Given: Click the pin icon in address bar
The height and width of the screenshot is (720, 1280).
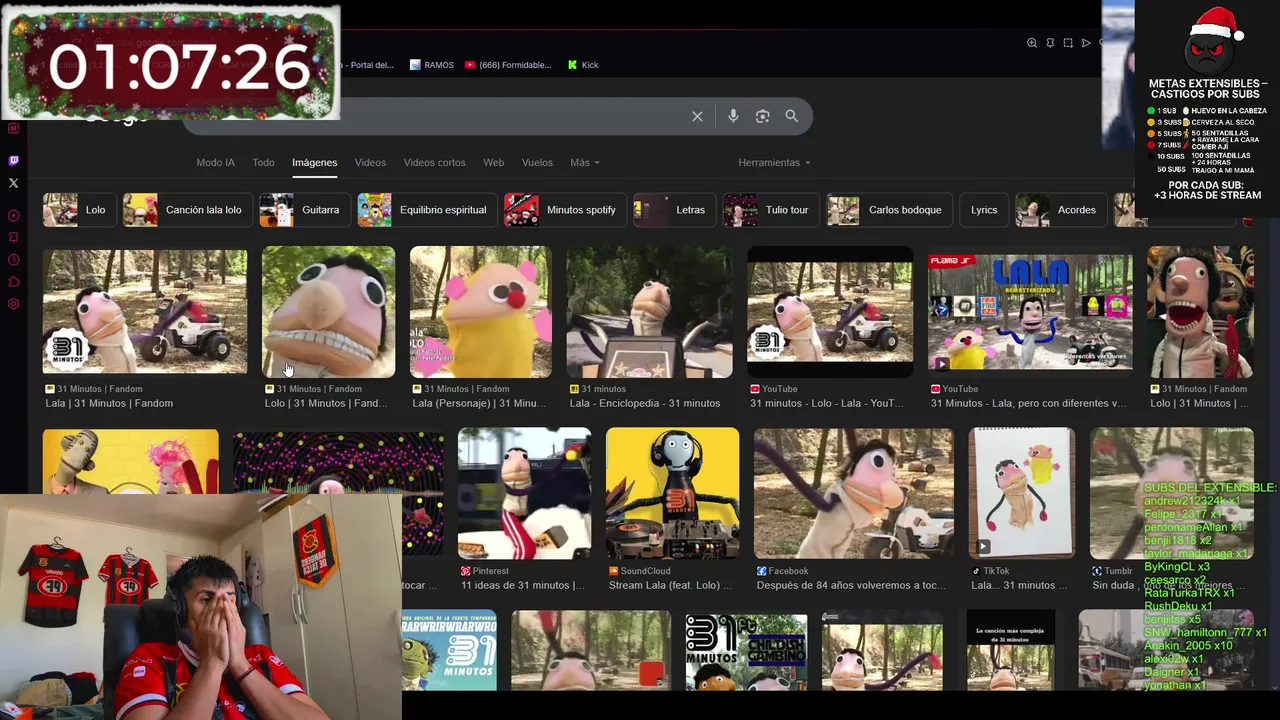Looking at the screenshot, I should coord(1050,43).
